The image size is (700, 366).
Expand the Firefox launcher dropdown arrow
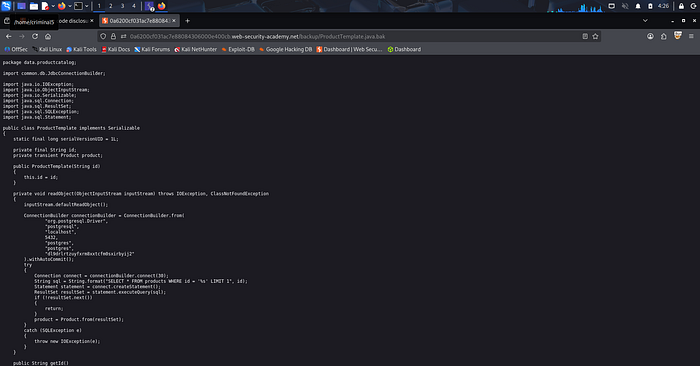pos(70,6)
